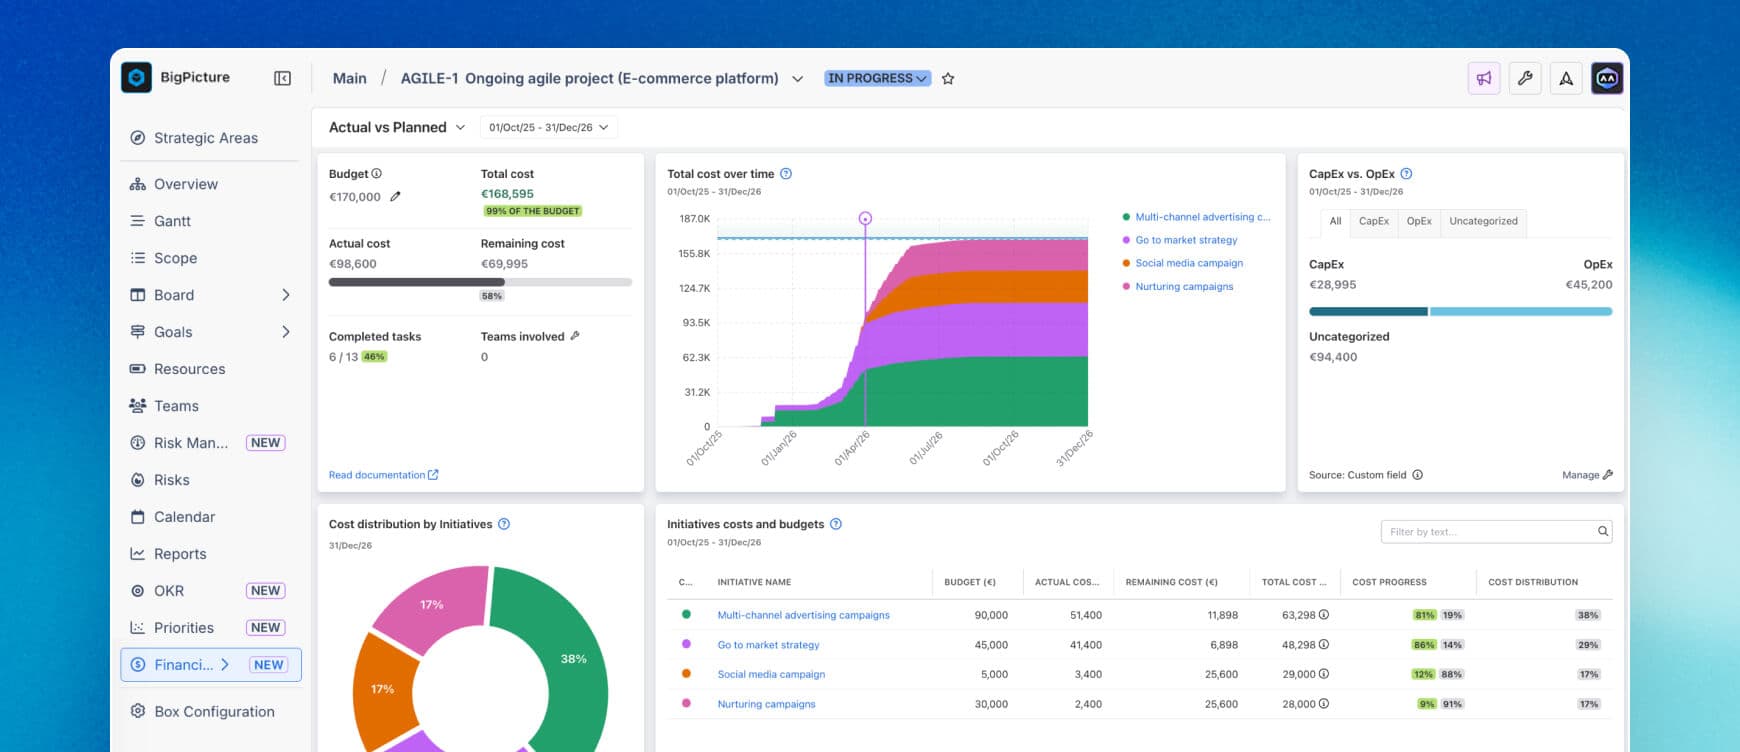This screenshot has height=752, width=1740.
Task: Collapse the sidebar panel icon
Action: [x=283, y=78]
